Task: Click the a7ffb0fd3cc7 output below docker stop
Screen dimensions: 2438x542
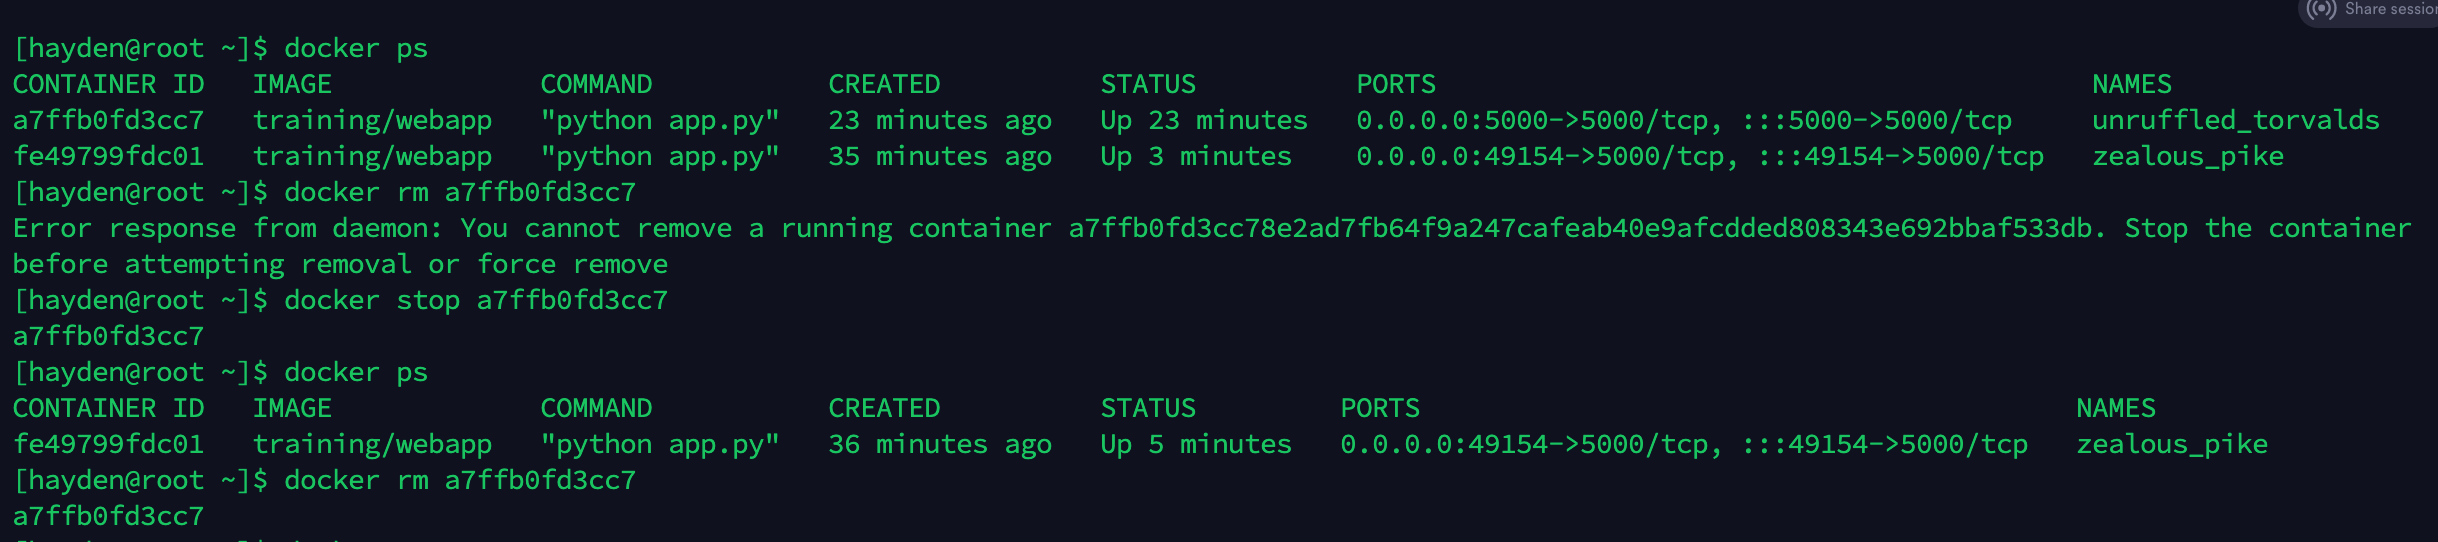Action: coord(108,337)
